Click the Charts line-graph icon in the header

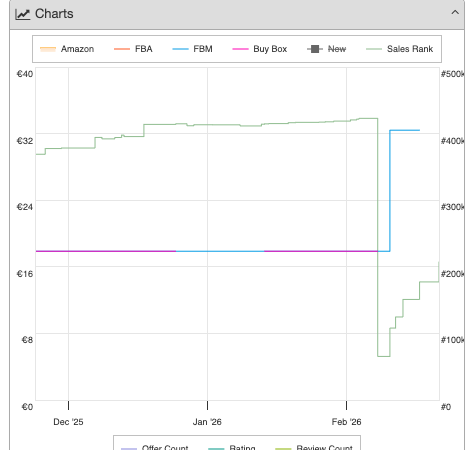(x=23, y=14)
